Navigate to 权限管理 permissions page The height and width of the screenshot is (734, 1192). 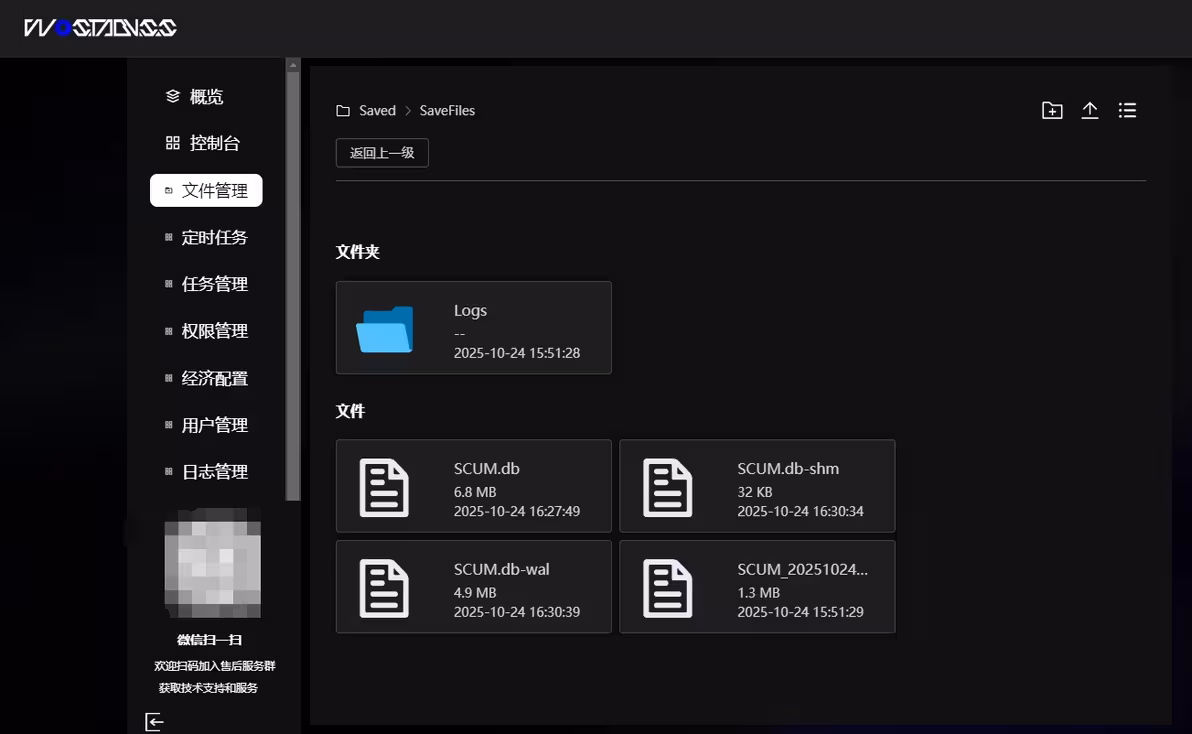[x=206, y=331]
